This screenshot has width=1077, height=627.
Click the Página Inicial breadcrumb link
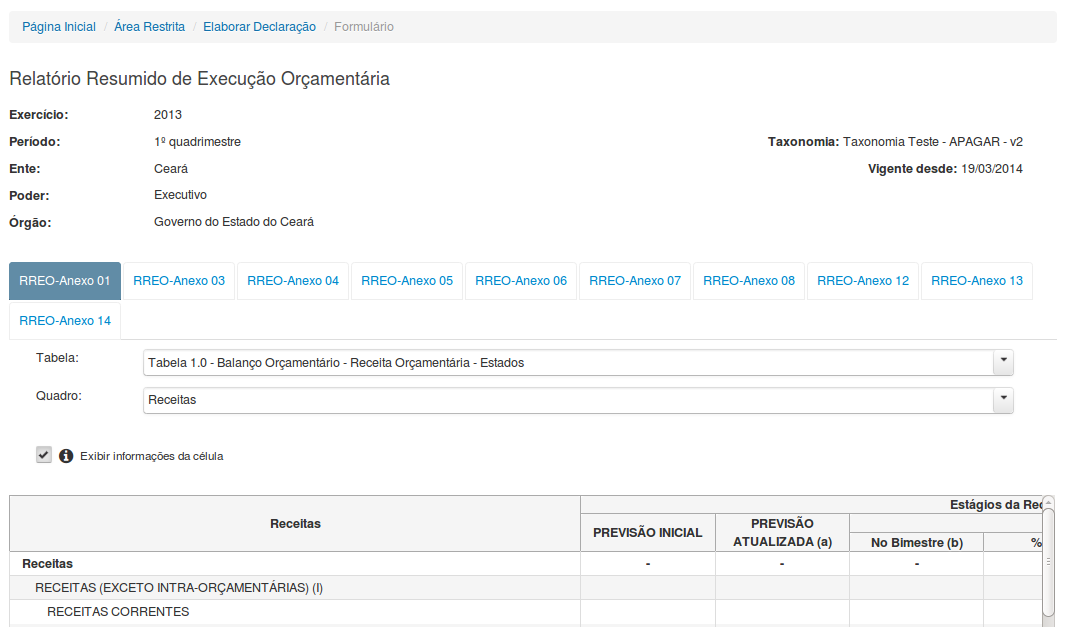coord(59,27)
